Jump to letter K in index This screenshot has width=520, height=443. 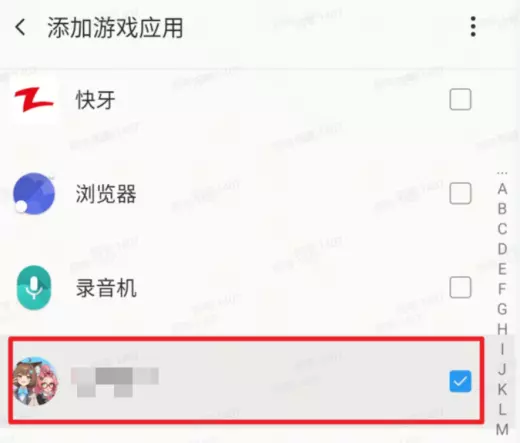[502, 389]
